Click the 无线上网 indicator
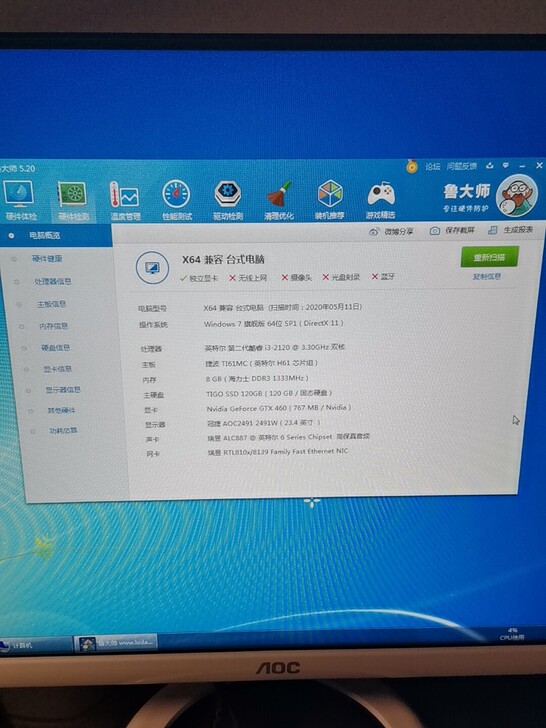 pos(248,278)
